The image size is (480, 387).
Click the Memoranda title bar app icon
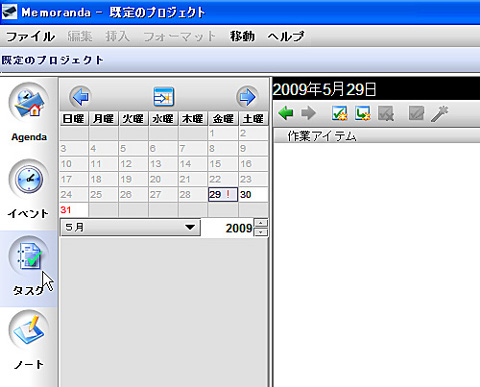tap(9, 12)
